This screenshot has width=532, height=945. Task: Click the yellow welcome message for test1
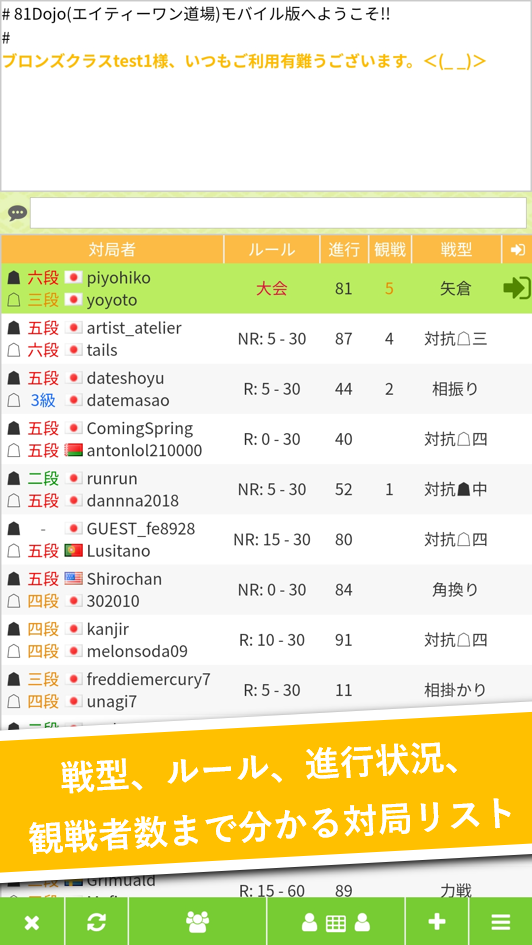click(244, 61)
